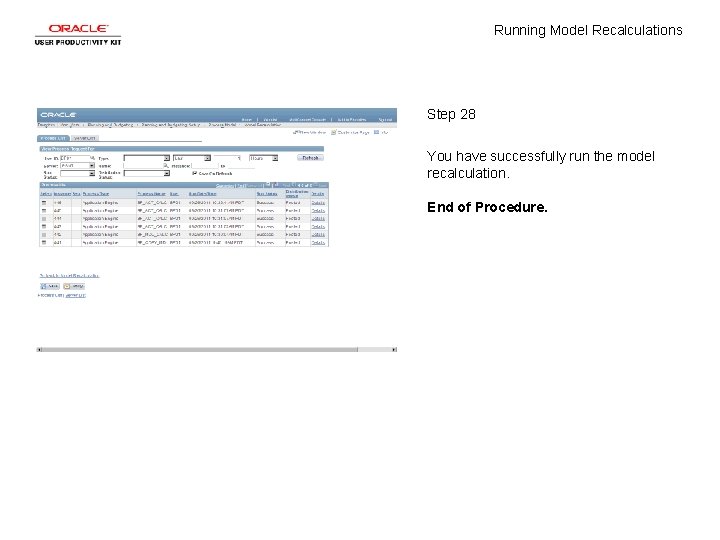Click the Instance from input field
The width and height of the screenshot is (720, 540).
[x=205, y=166]
